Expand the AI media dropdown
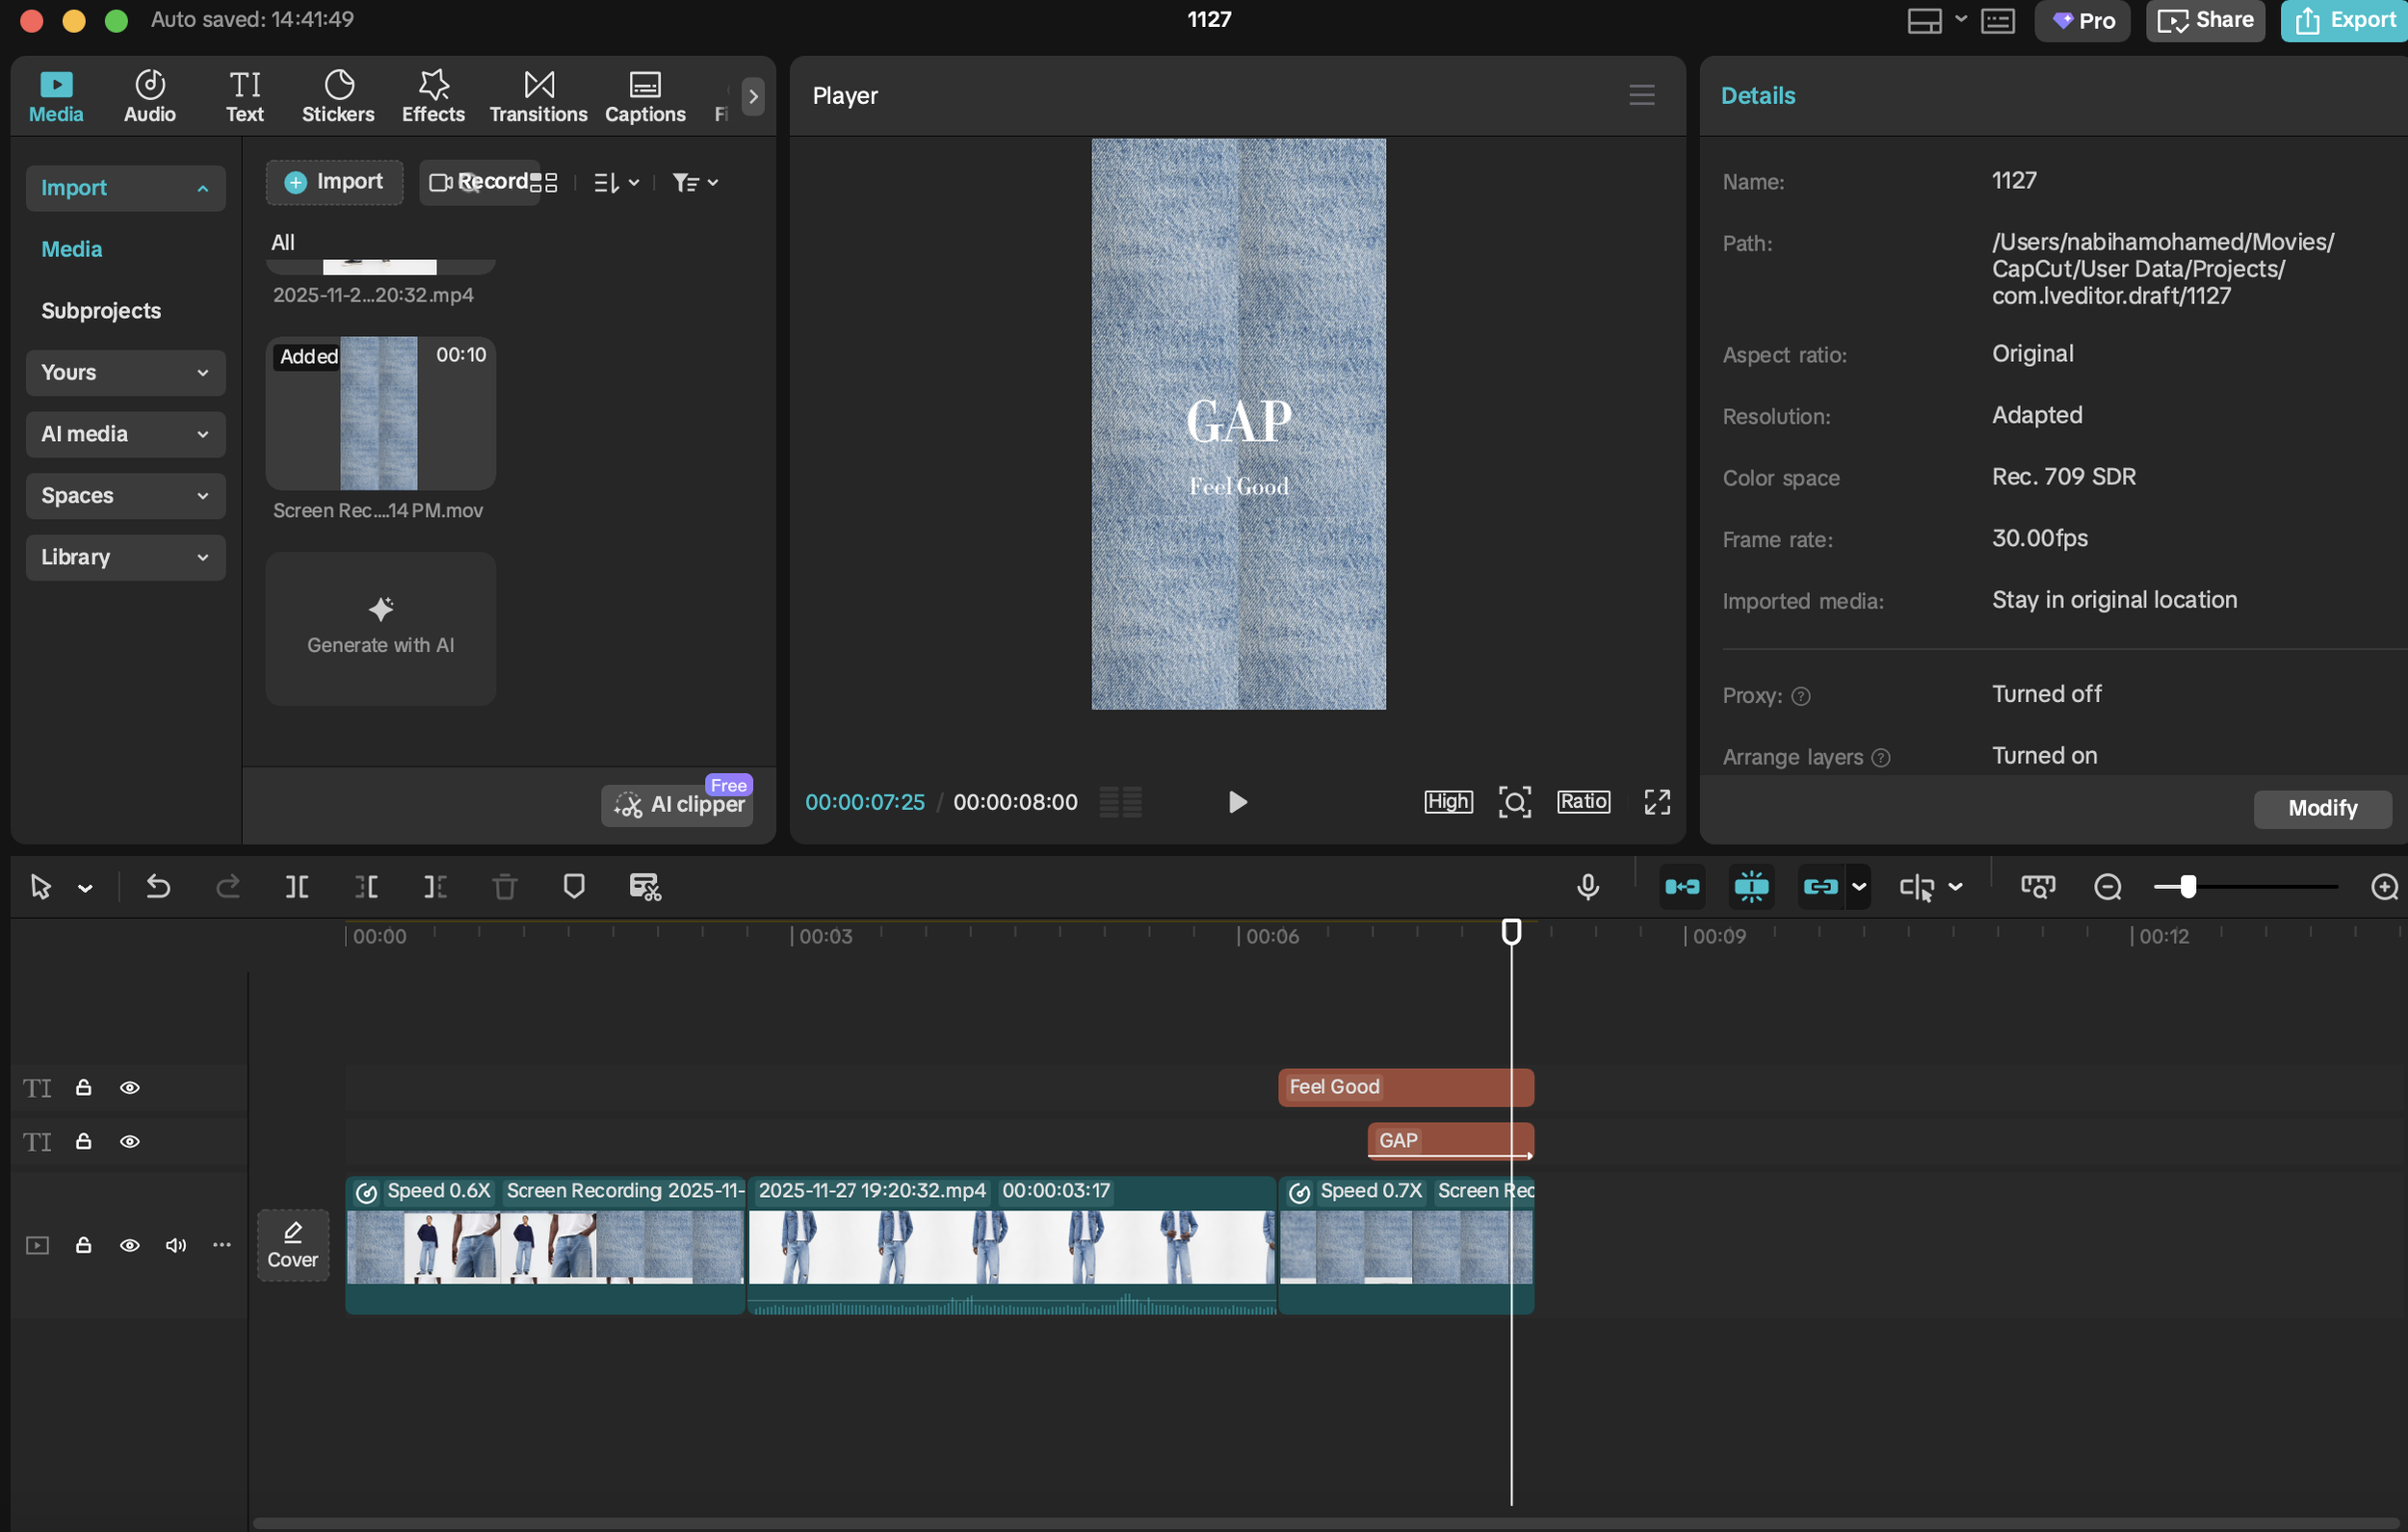The width and height of the screenshot is (2408, 1532). click(x=125, y=434)
